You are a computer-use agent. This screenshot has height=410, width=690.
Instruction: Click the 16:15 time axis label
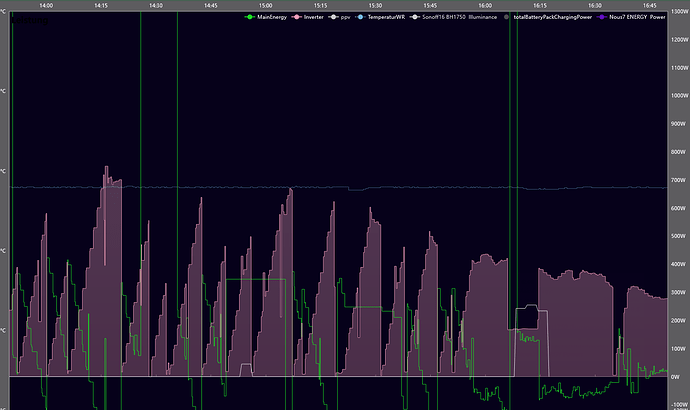[540, 6]
